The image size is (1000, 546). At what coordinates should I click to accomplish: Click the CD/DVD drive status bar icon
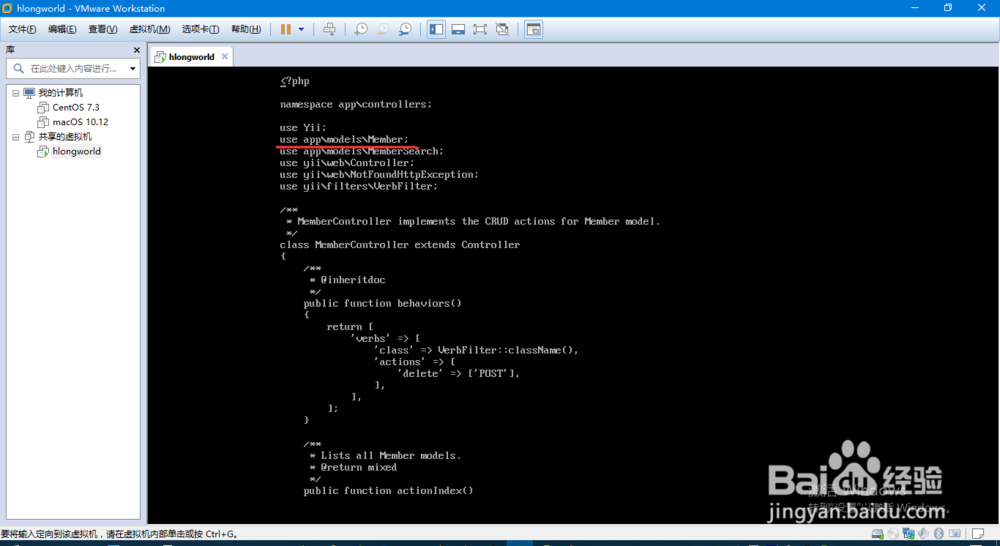[893, 534]
